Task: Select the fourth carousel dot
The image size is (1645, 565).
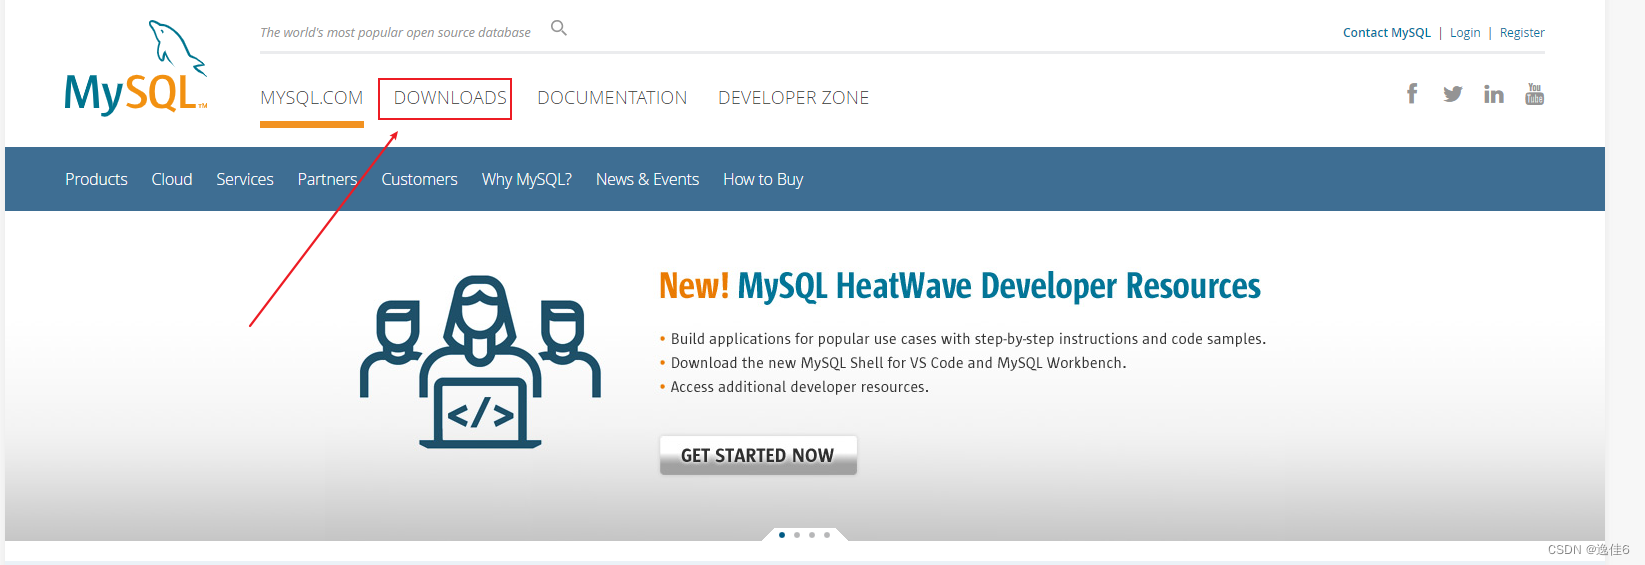Action: pos(827,535)
